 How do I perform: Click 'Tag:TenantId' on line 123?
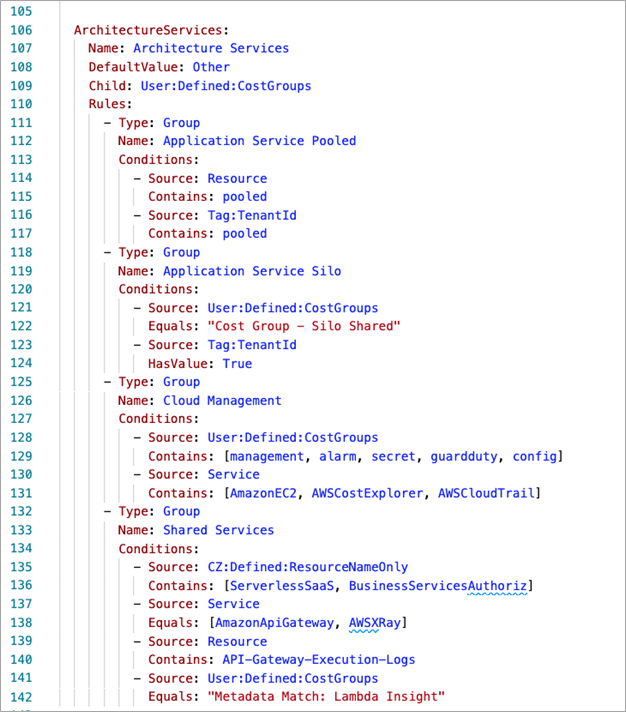coord(252,345)
